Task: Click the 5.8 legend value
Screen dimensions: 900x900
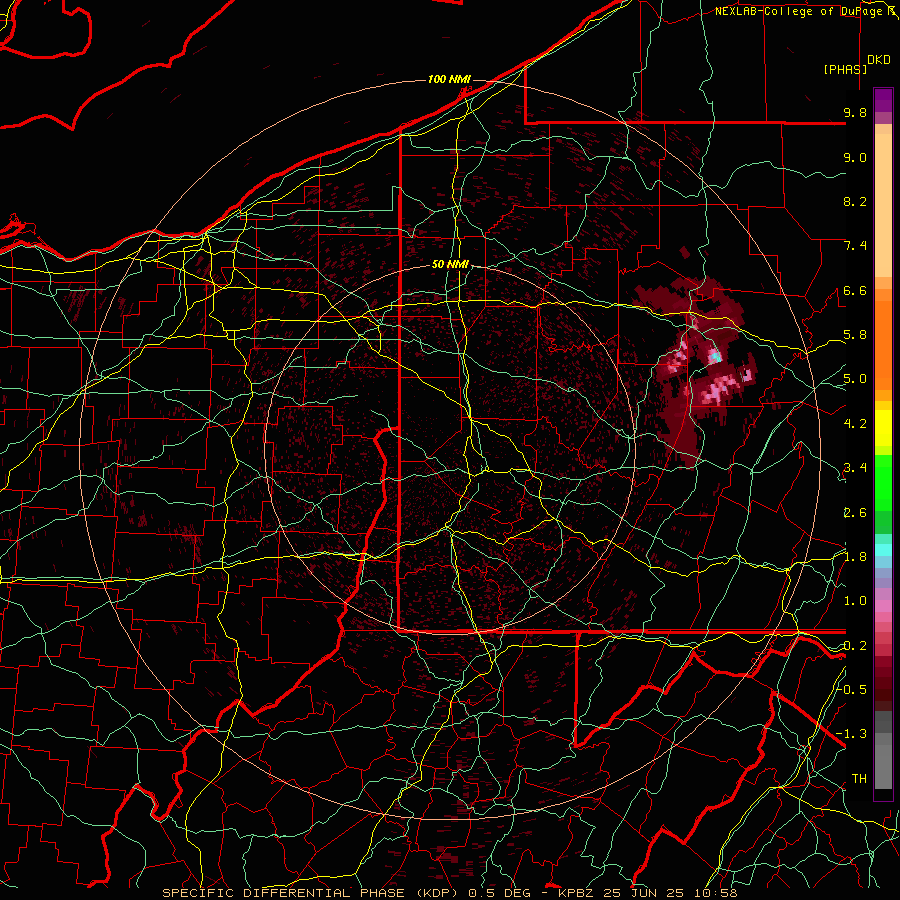Action: point(855,335)
